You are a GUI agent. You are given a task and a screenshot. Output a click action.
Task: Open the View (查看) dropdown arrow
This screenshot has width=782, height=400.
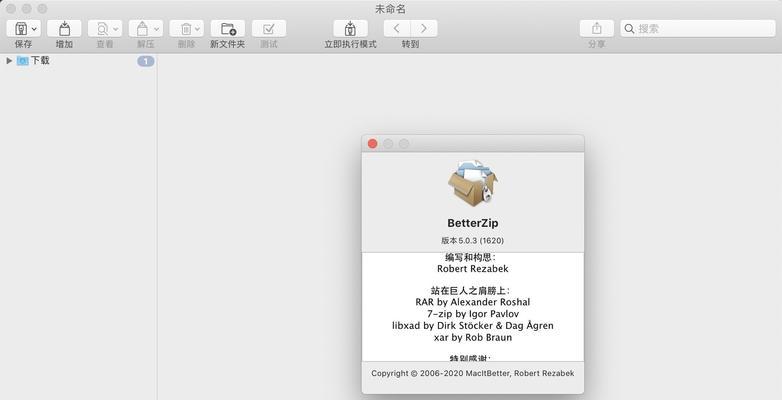pos(116,29)
